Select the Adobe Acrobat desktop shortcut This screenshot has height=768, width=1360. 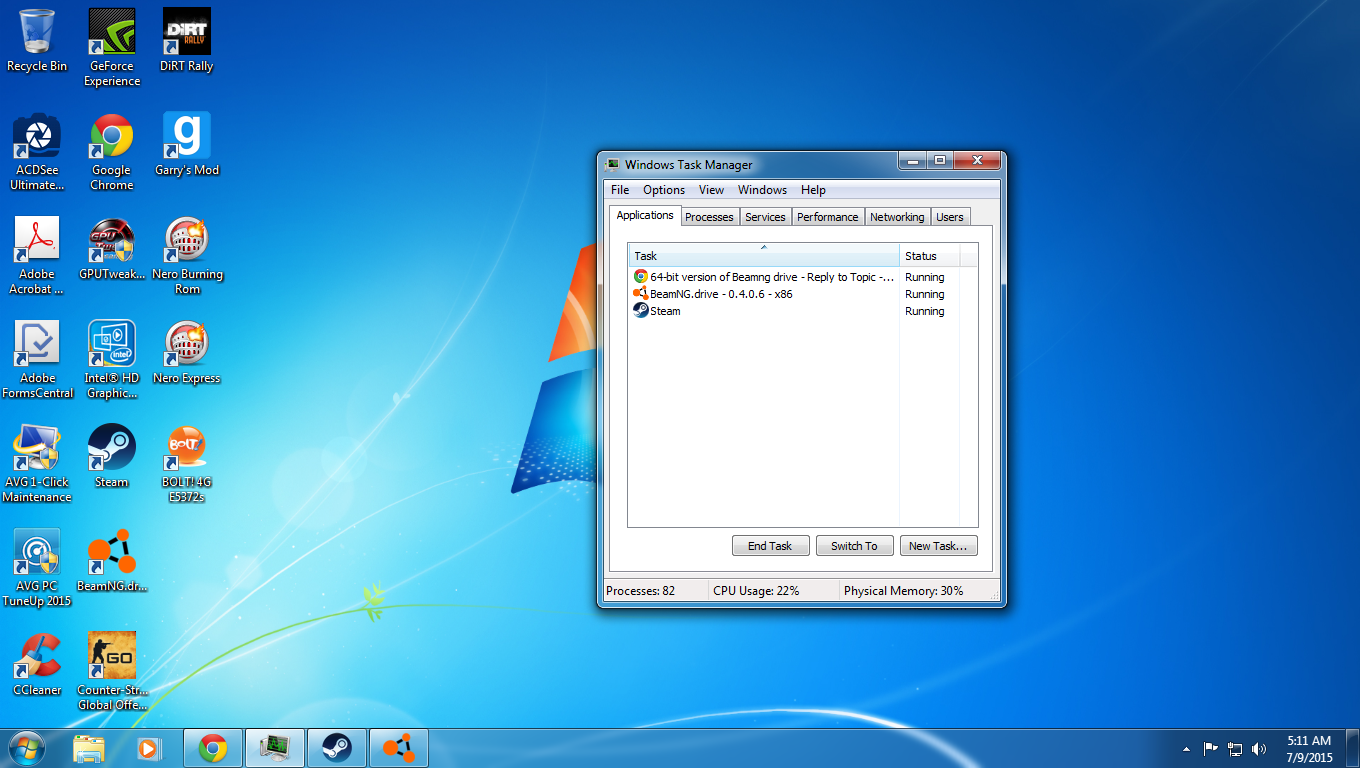[x=37, y=255]
